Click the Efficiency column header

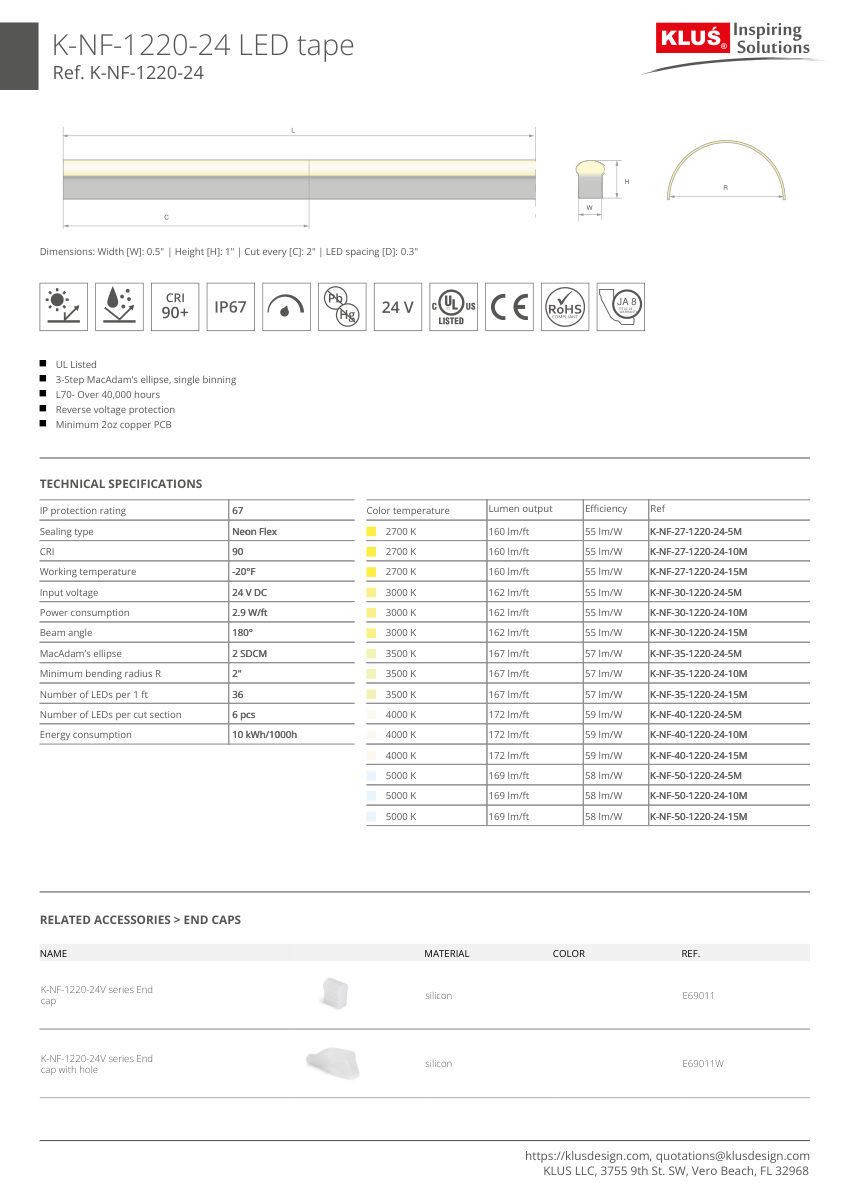(606, 508)
